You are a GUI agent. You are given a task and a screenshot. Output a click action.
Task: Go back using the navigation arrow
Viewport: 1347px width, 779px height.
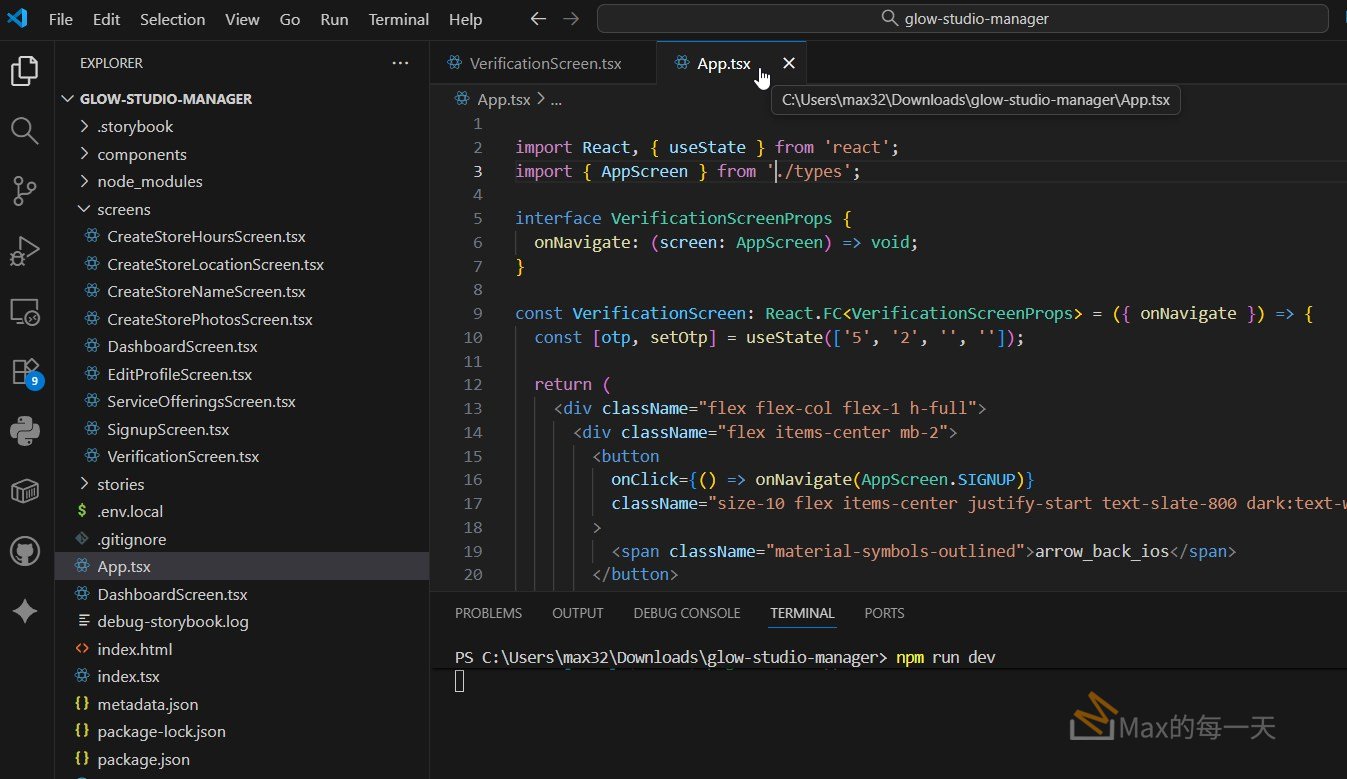538,19
